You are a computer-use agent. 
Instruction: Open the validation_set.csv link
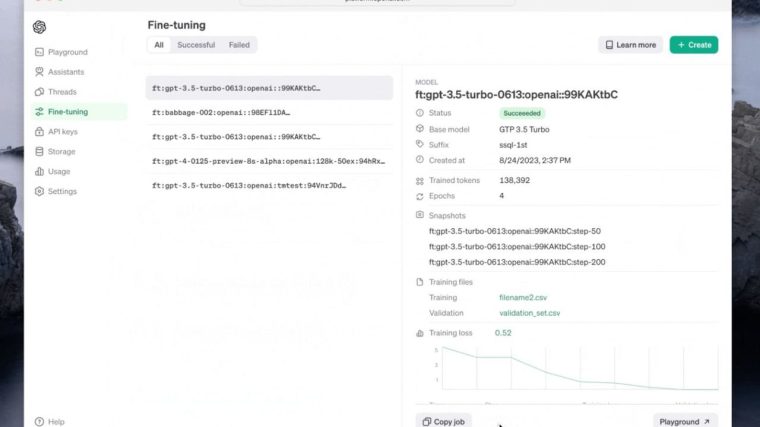529,313
